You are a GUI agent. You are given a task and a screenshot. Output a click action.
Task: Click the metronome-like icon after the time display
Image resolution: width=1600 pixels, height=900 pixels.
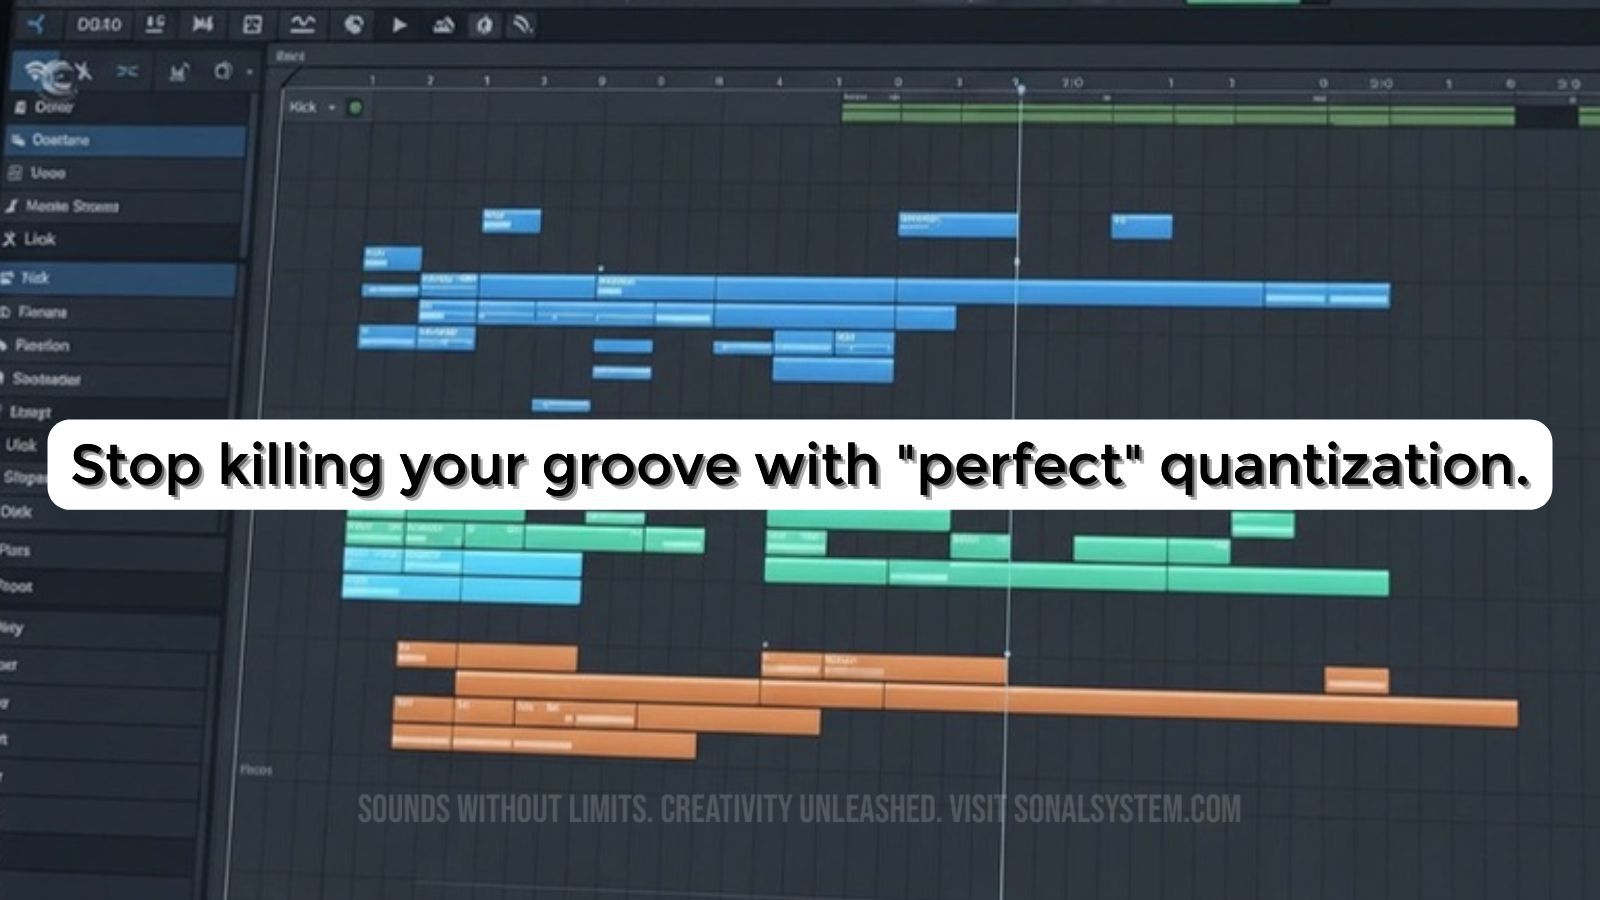pyautogui.click(x=155, y=25)
